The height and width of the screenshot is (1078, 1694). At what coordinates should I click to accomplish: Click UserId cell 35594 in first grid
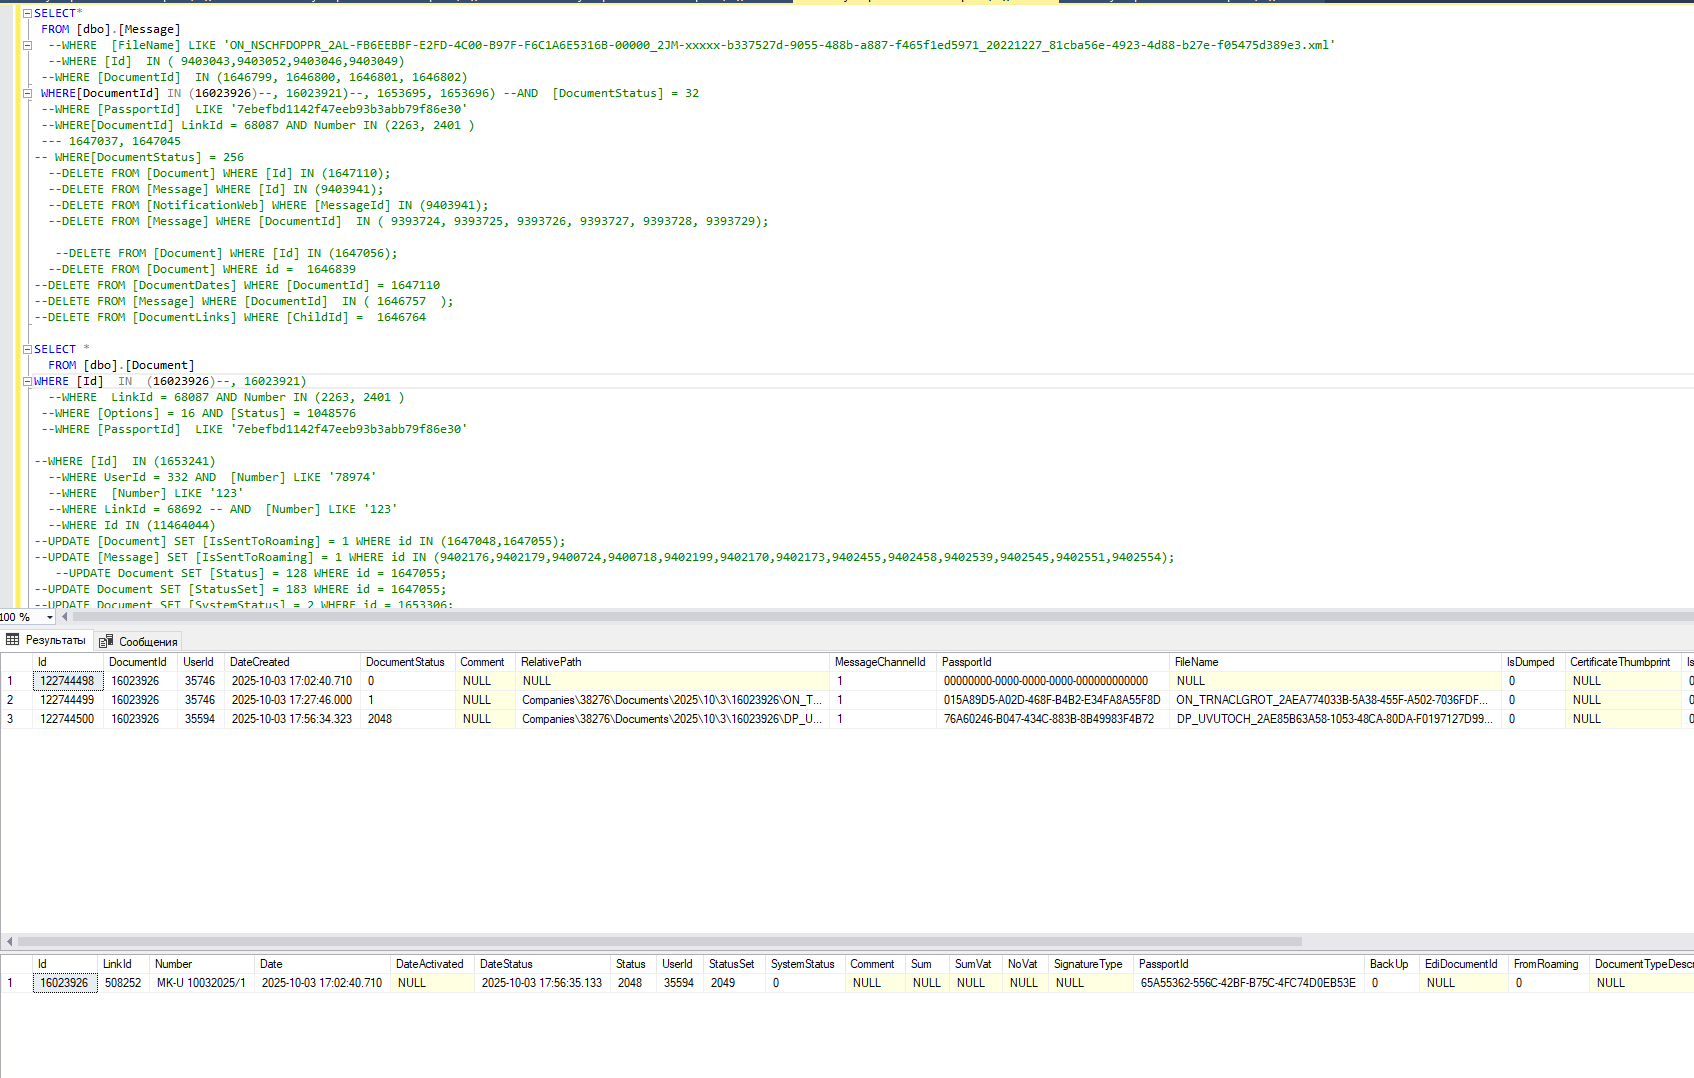202,719
